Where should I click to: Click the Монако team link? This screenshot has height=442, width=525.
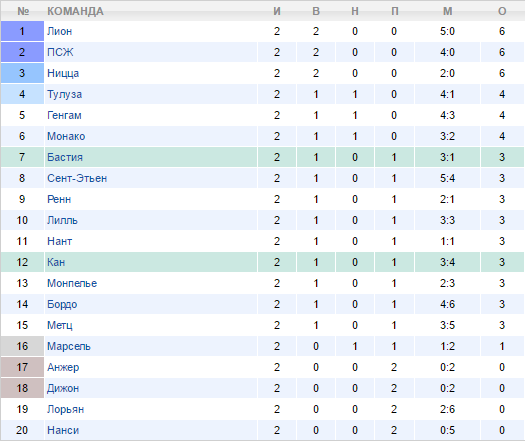(x=66, y=136)
